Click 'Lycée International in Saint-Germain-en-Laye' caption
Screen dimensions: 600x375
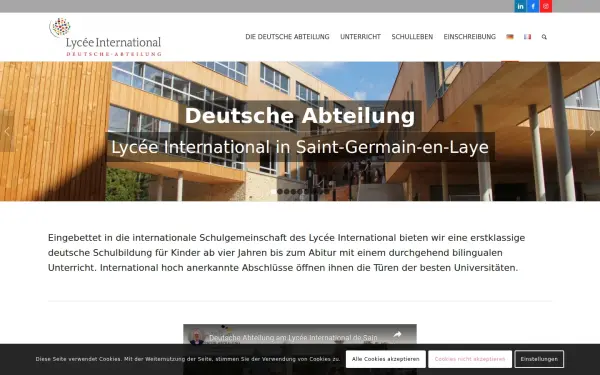[x=300, y=147]
